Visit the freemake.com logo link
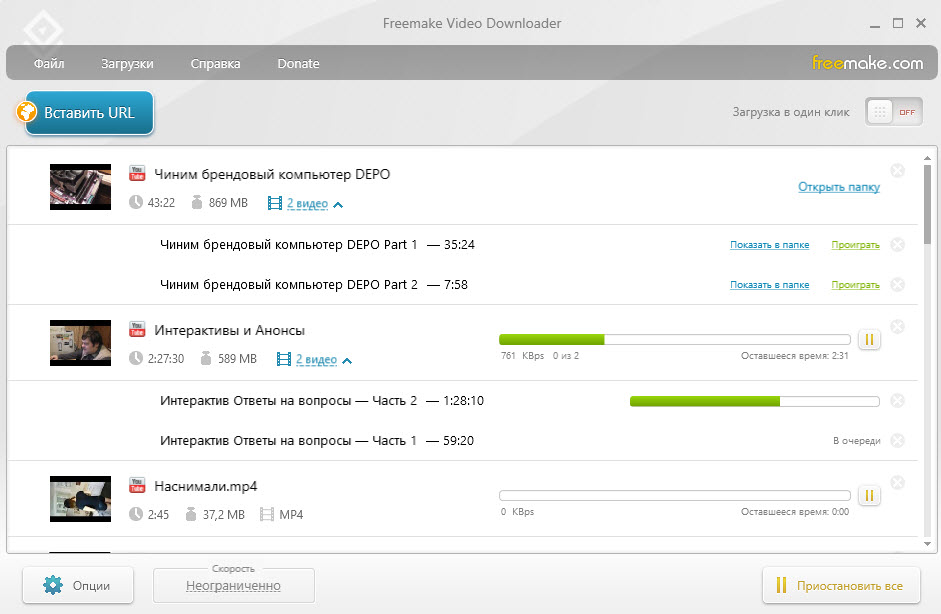The width and height of the screenshot is (941, 614). point(867,62)
